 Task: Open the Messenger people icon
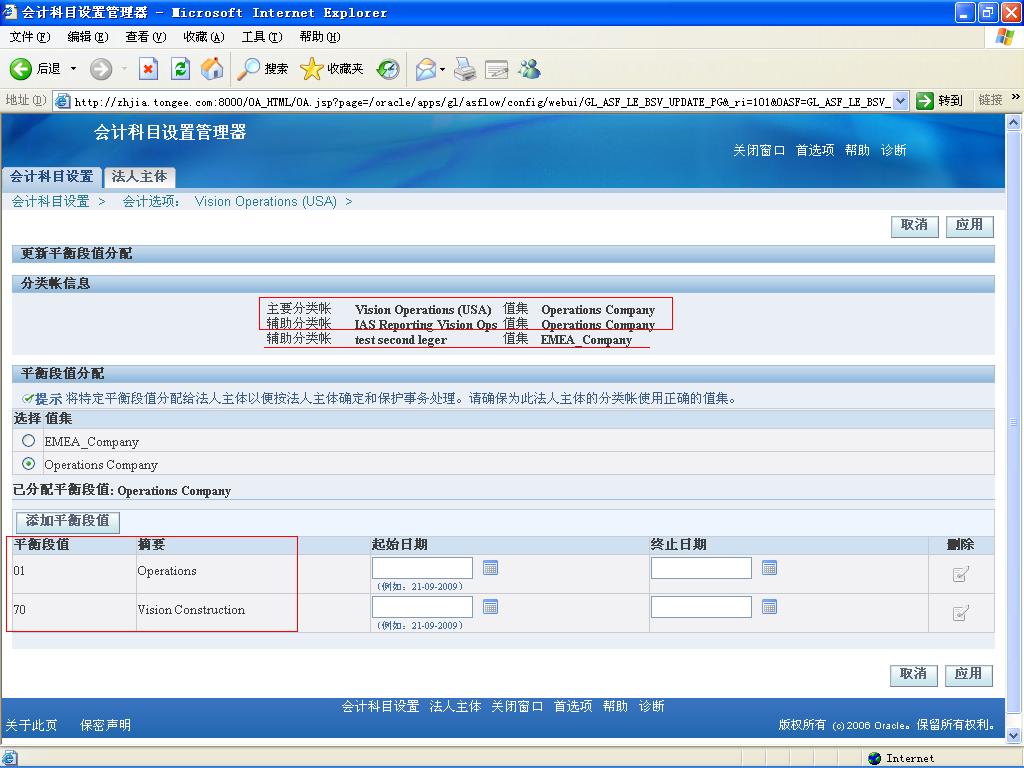pos(529,69)
